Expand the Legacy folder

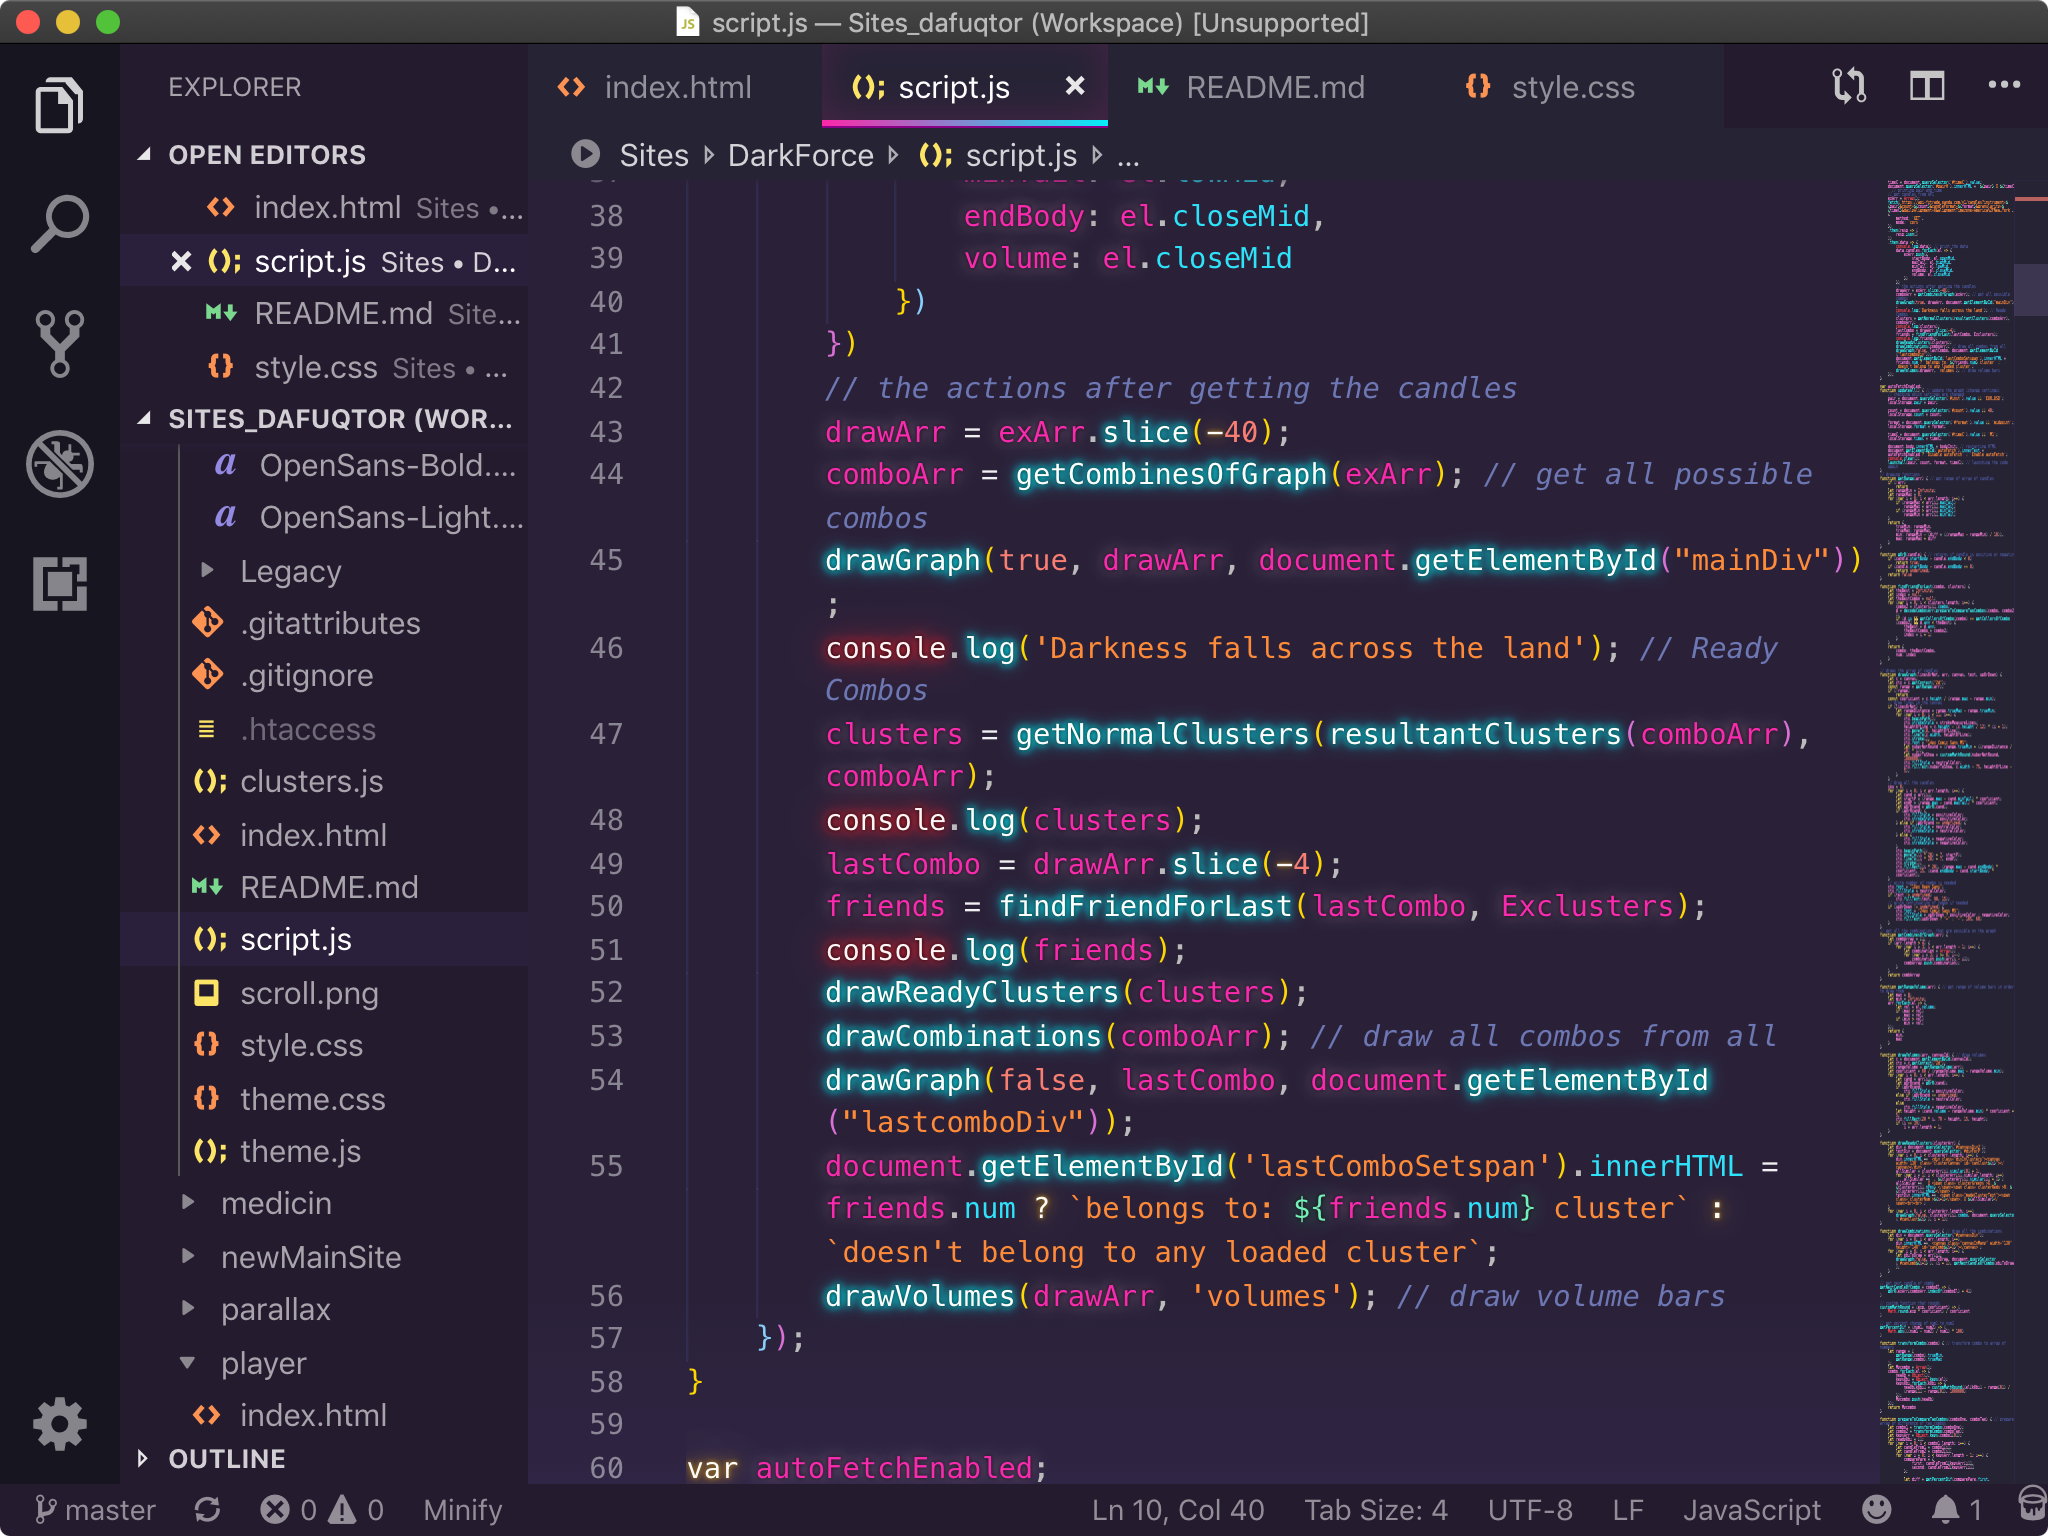(290, 571)
